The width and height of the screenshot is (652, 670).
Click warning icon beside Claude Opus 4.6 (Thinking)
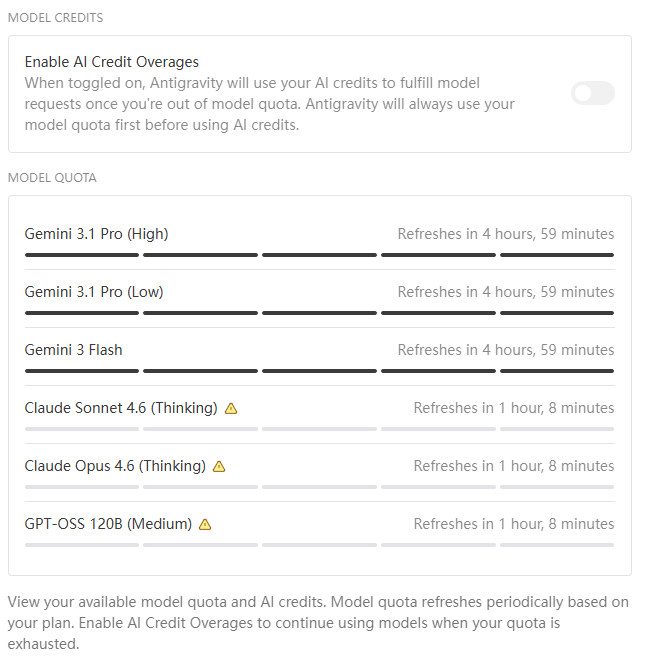219,466
